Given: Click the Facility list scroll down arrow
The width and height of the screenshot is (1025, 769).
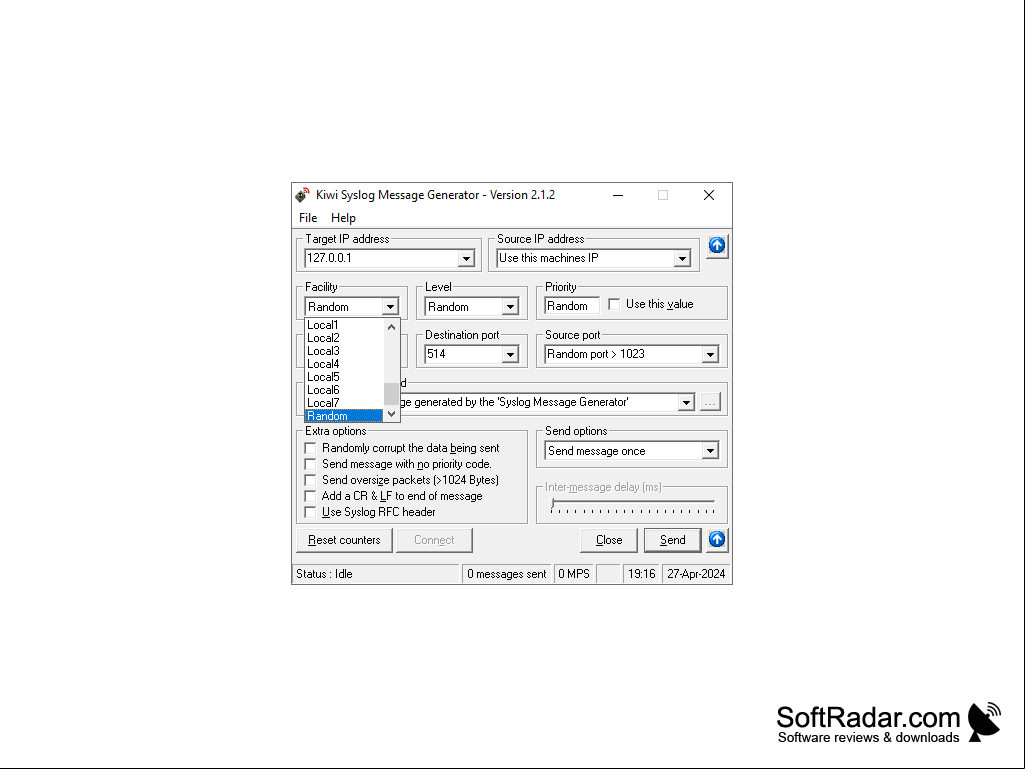Looking at the screenshot, I should (392, 414).
